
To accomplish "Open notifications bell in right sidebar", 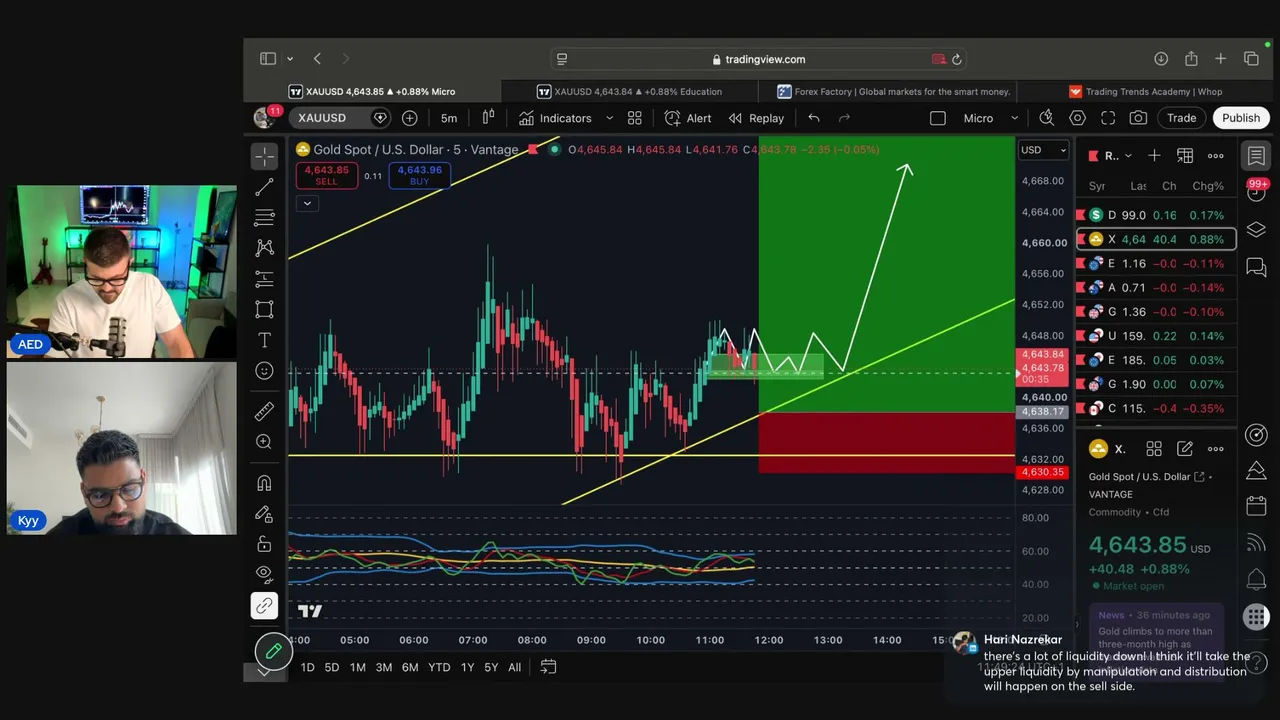I will [x=1256, y=579].
